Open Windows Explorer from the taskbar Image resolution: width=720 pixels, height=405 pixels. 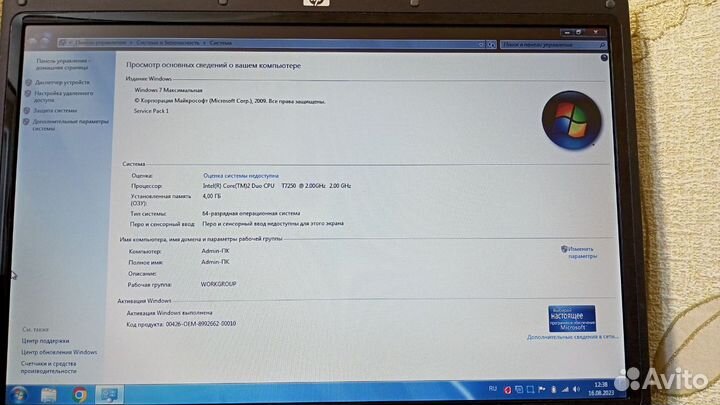pyautogui.click(x=49, y=395)
